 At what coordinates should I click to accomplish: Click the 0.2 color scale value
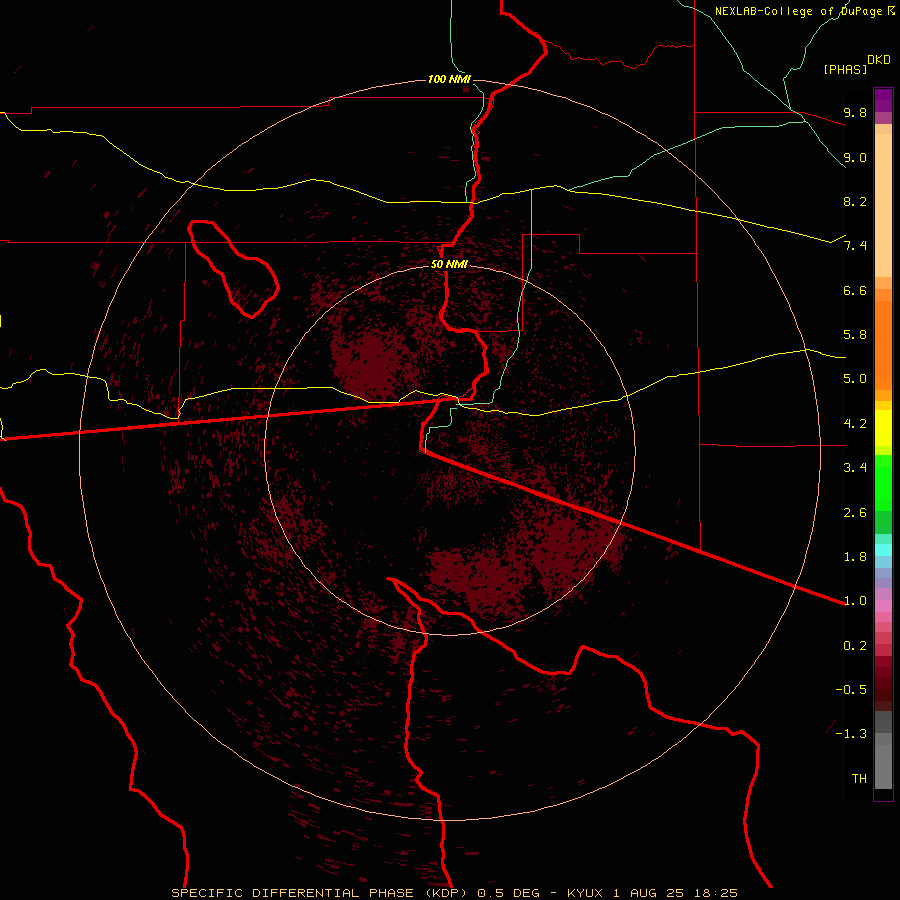[x=855, y=646]
